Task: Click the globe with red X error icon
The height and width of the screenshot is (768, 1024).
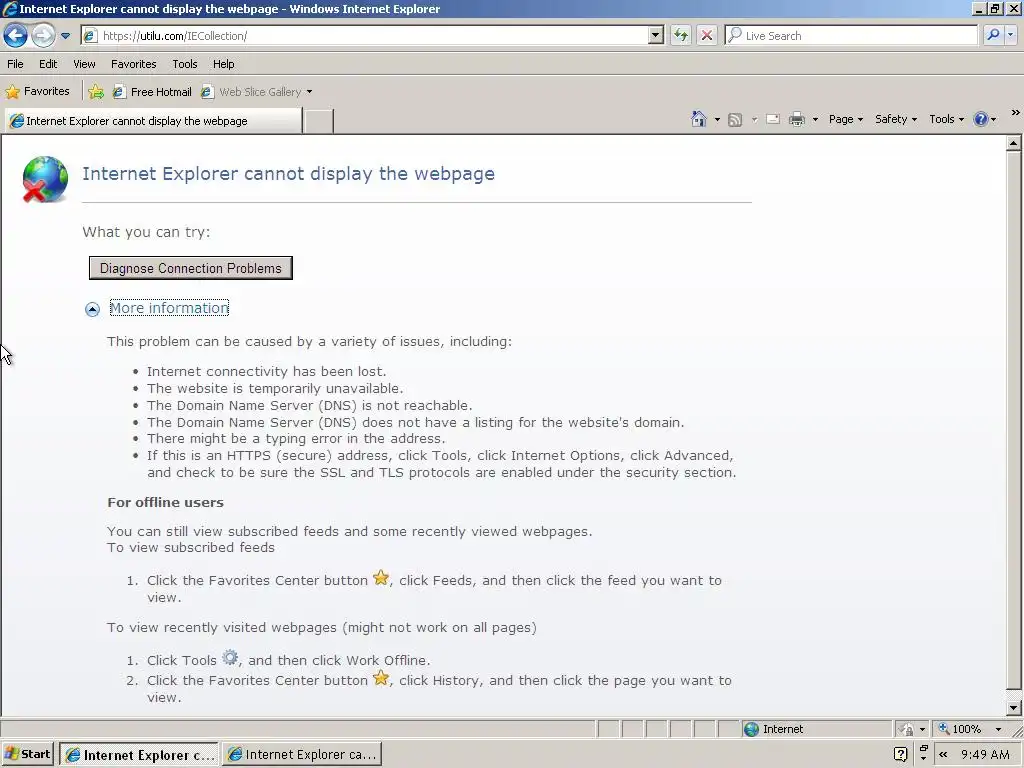Action: click(x=44, y=180)
